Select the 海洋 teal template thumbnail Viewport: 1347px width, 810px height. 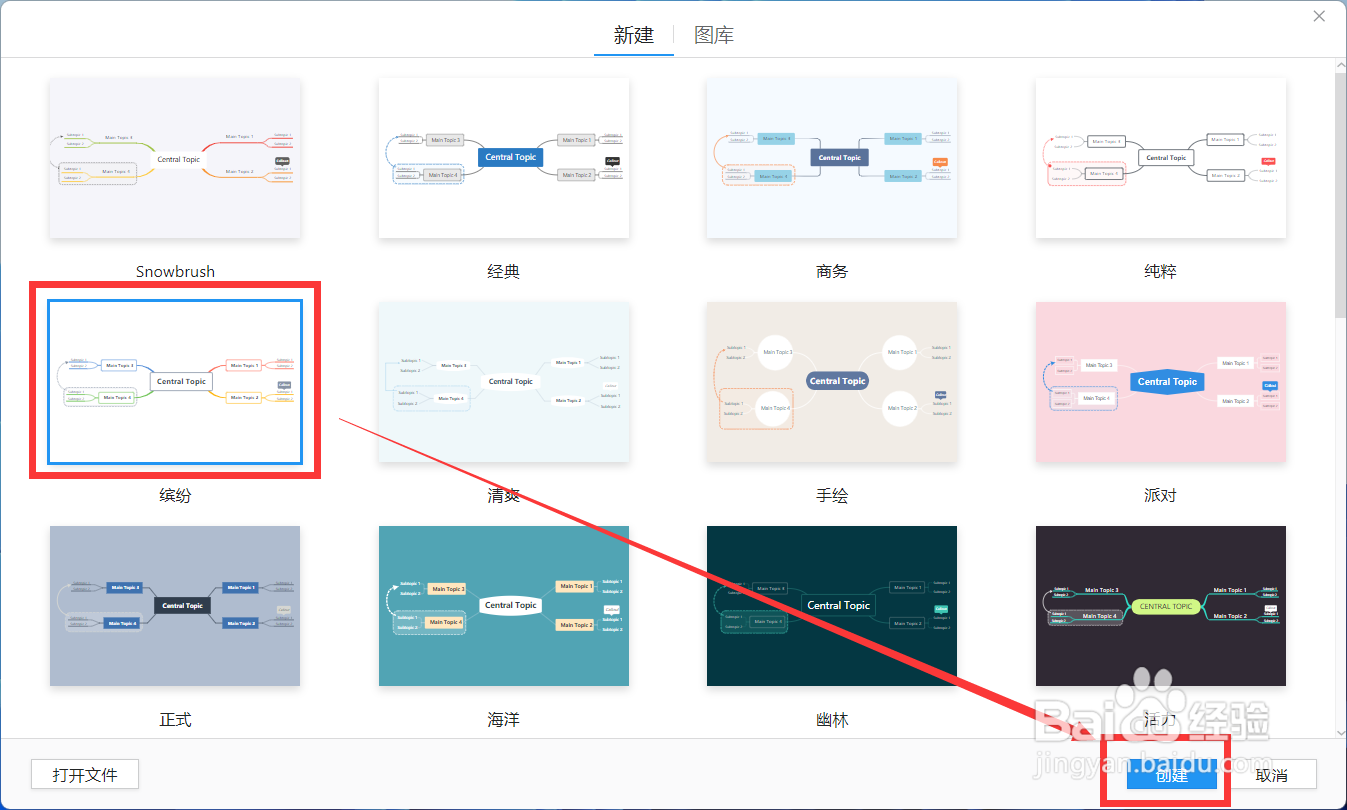pyautogui.click(x=504, y=606)
